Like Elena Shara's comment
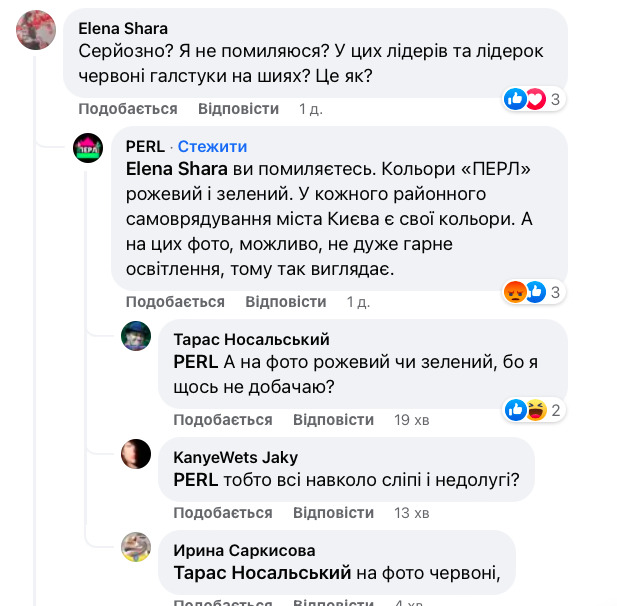Viewport: 617px width, 606px height. (128, 109)
